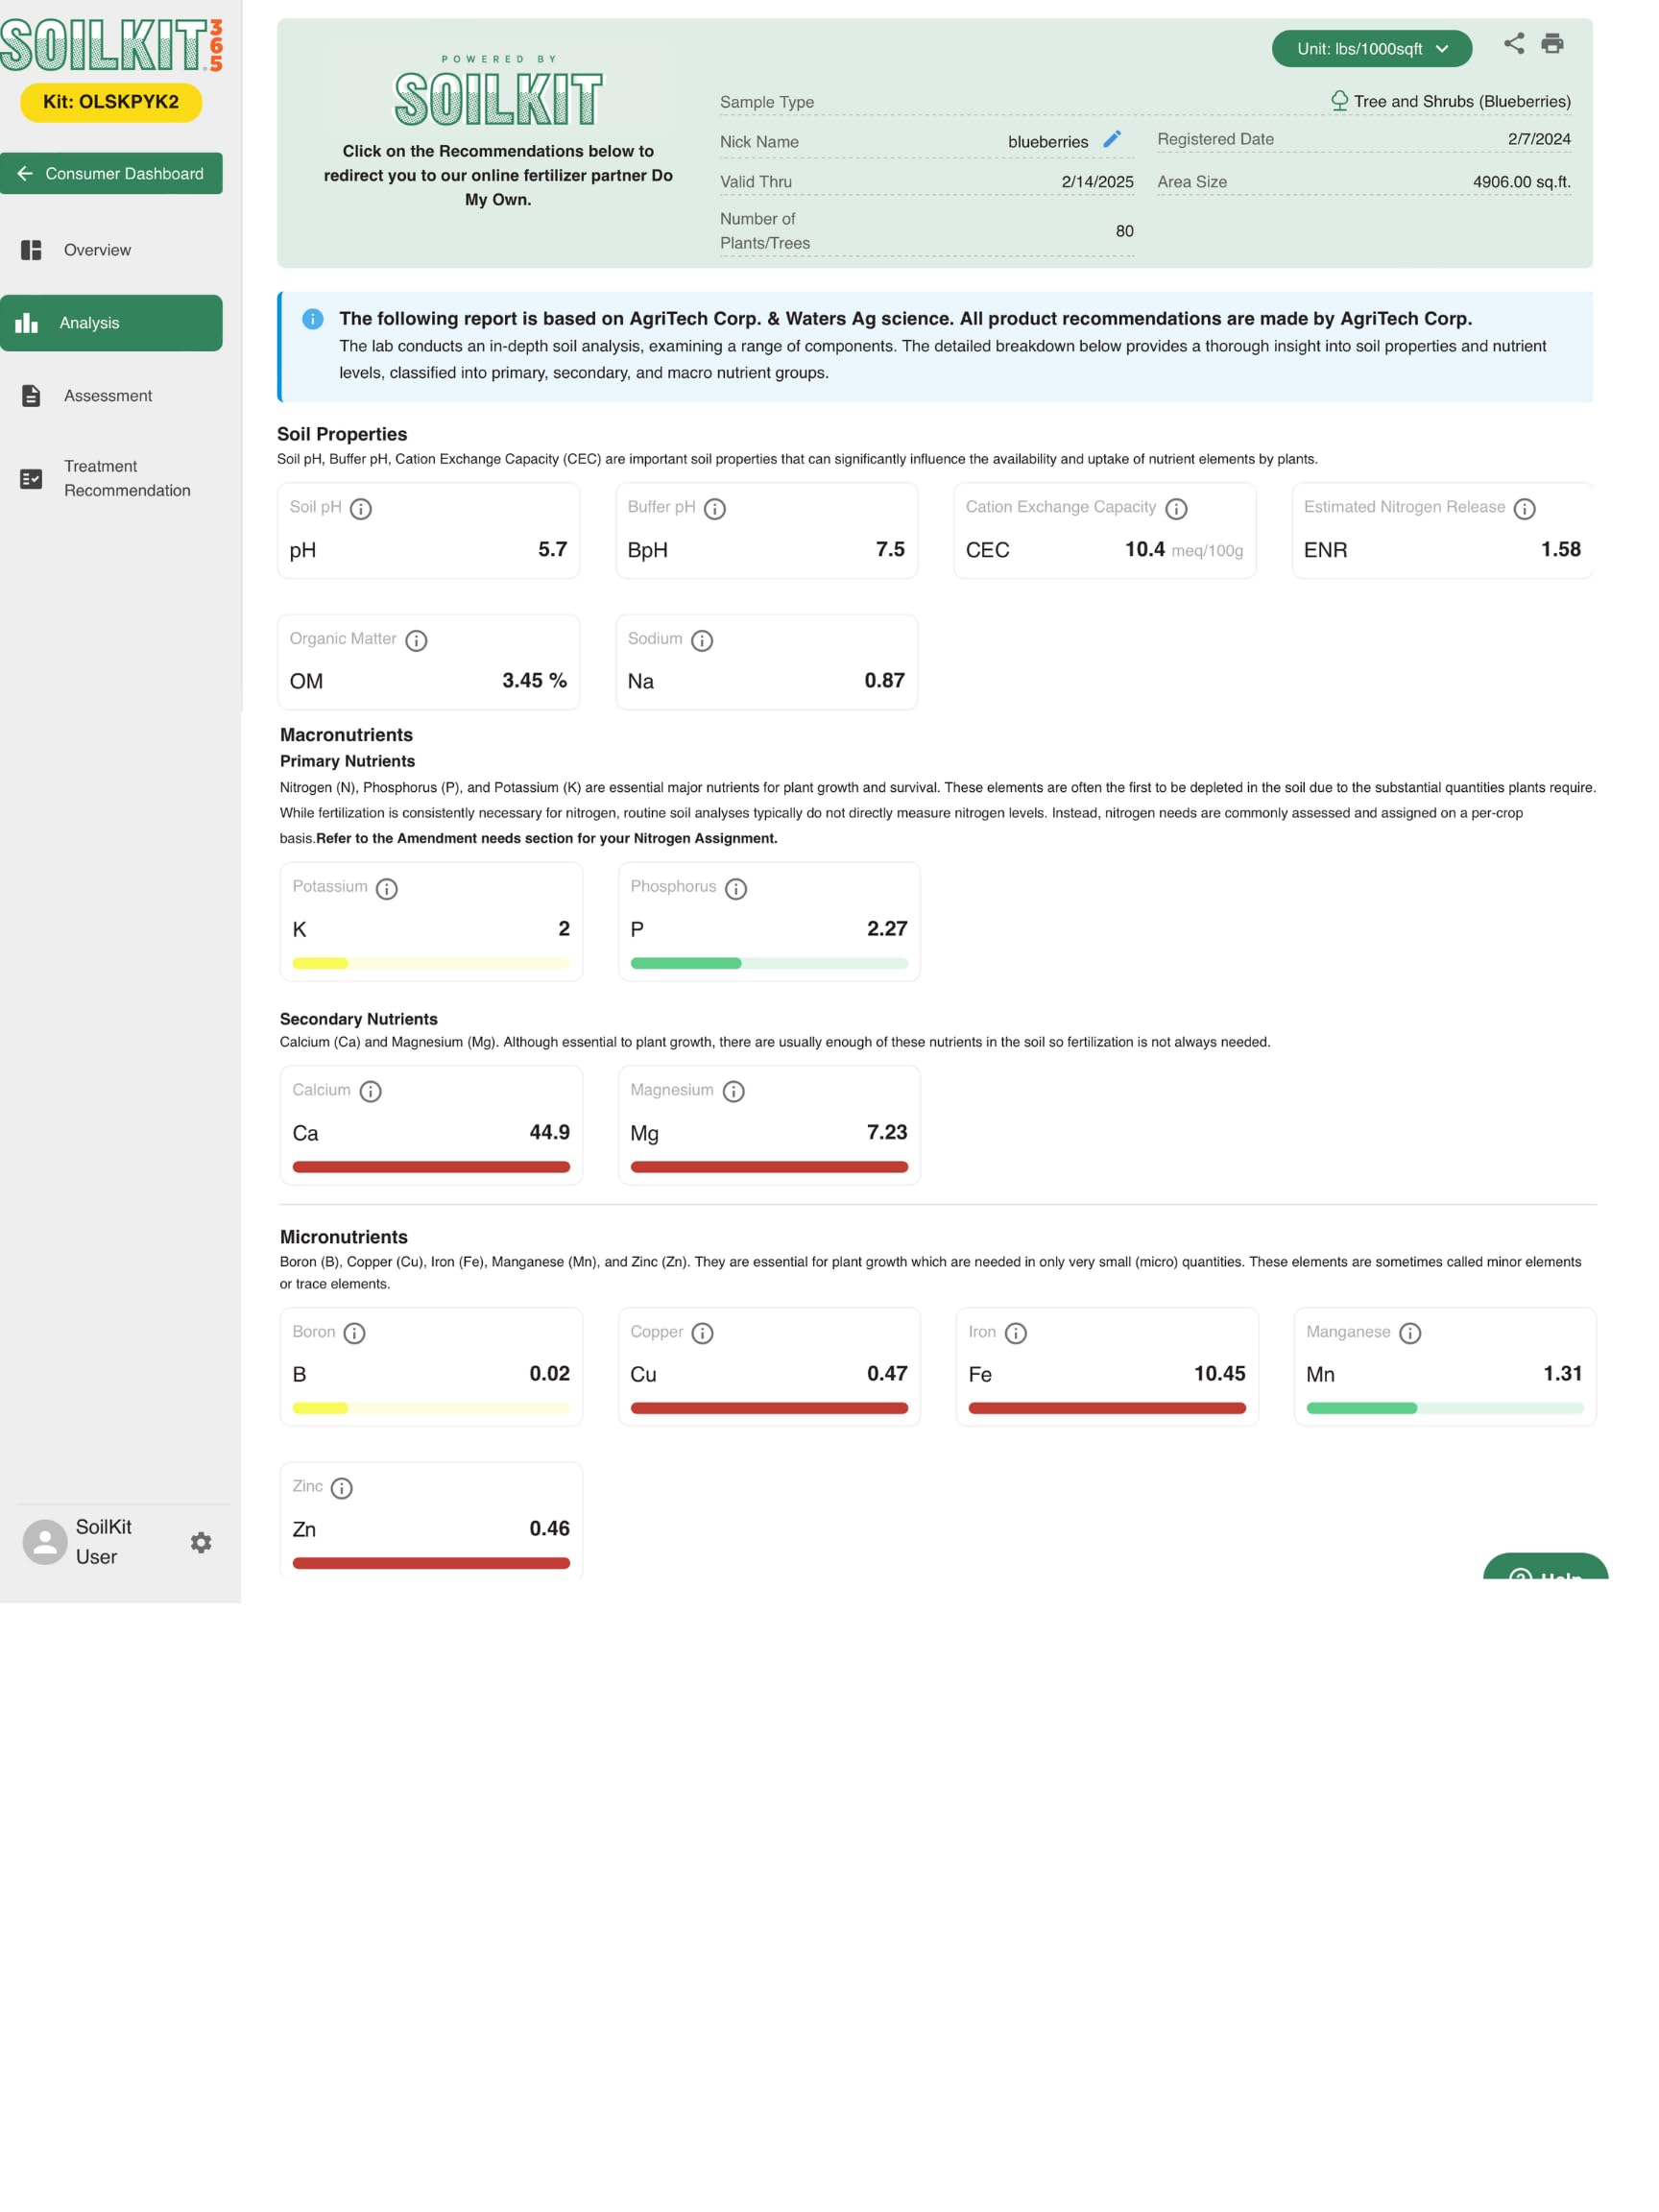Click the SoilKit User avatar
This screenshot has height=2212, width=1659.
pyautogui.click(x=45, y=1542)
